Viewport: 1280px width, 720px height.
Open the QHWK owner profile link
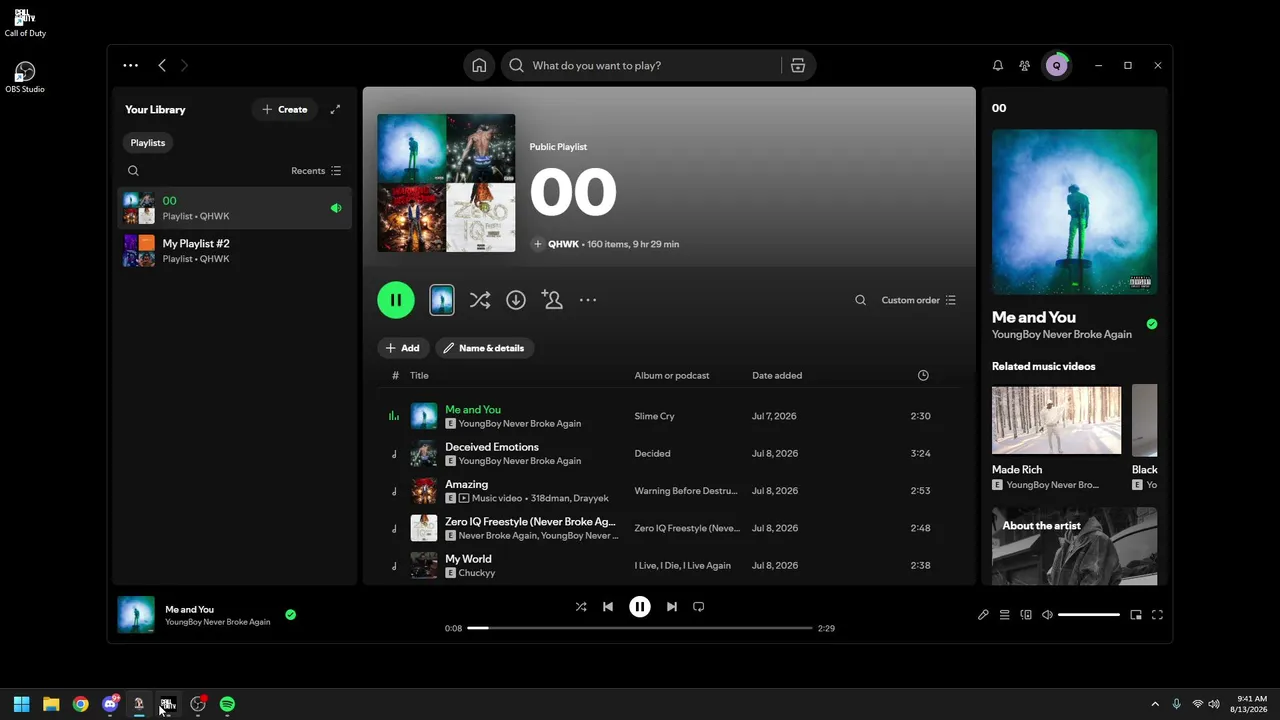click(563, 244)
